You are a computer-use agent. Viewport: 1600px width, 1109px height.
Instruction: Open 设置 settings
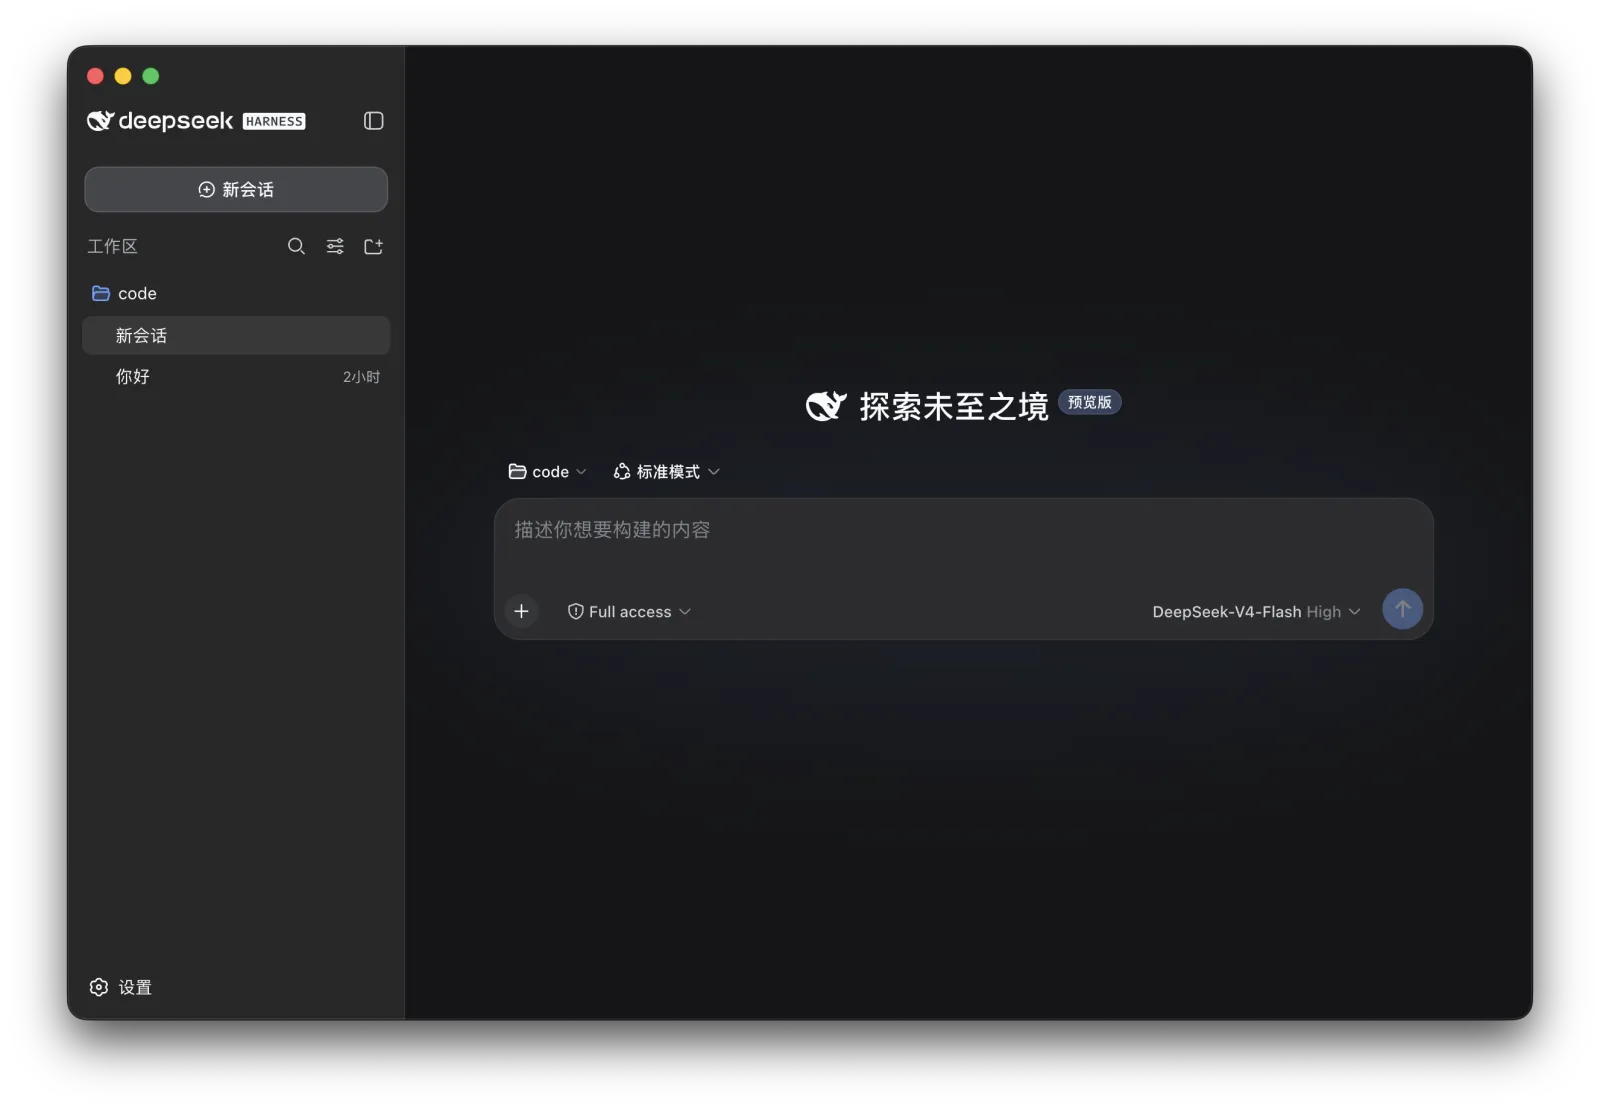click(x=121, y=987)
